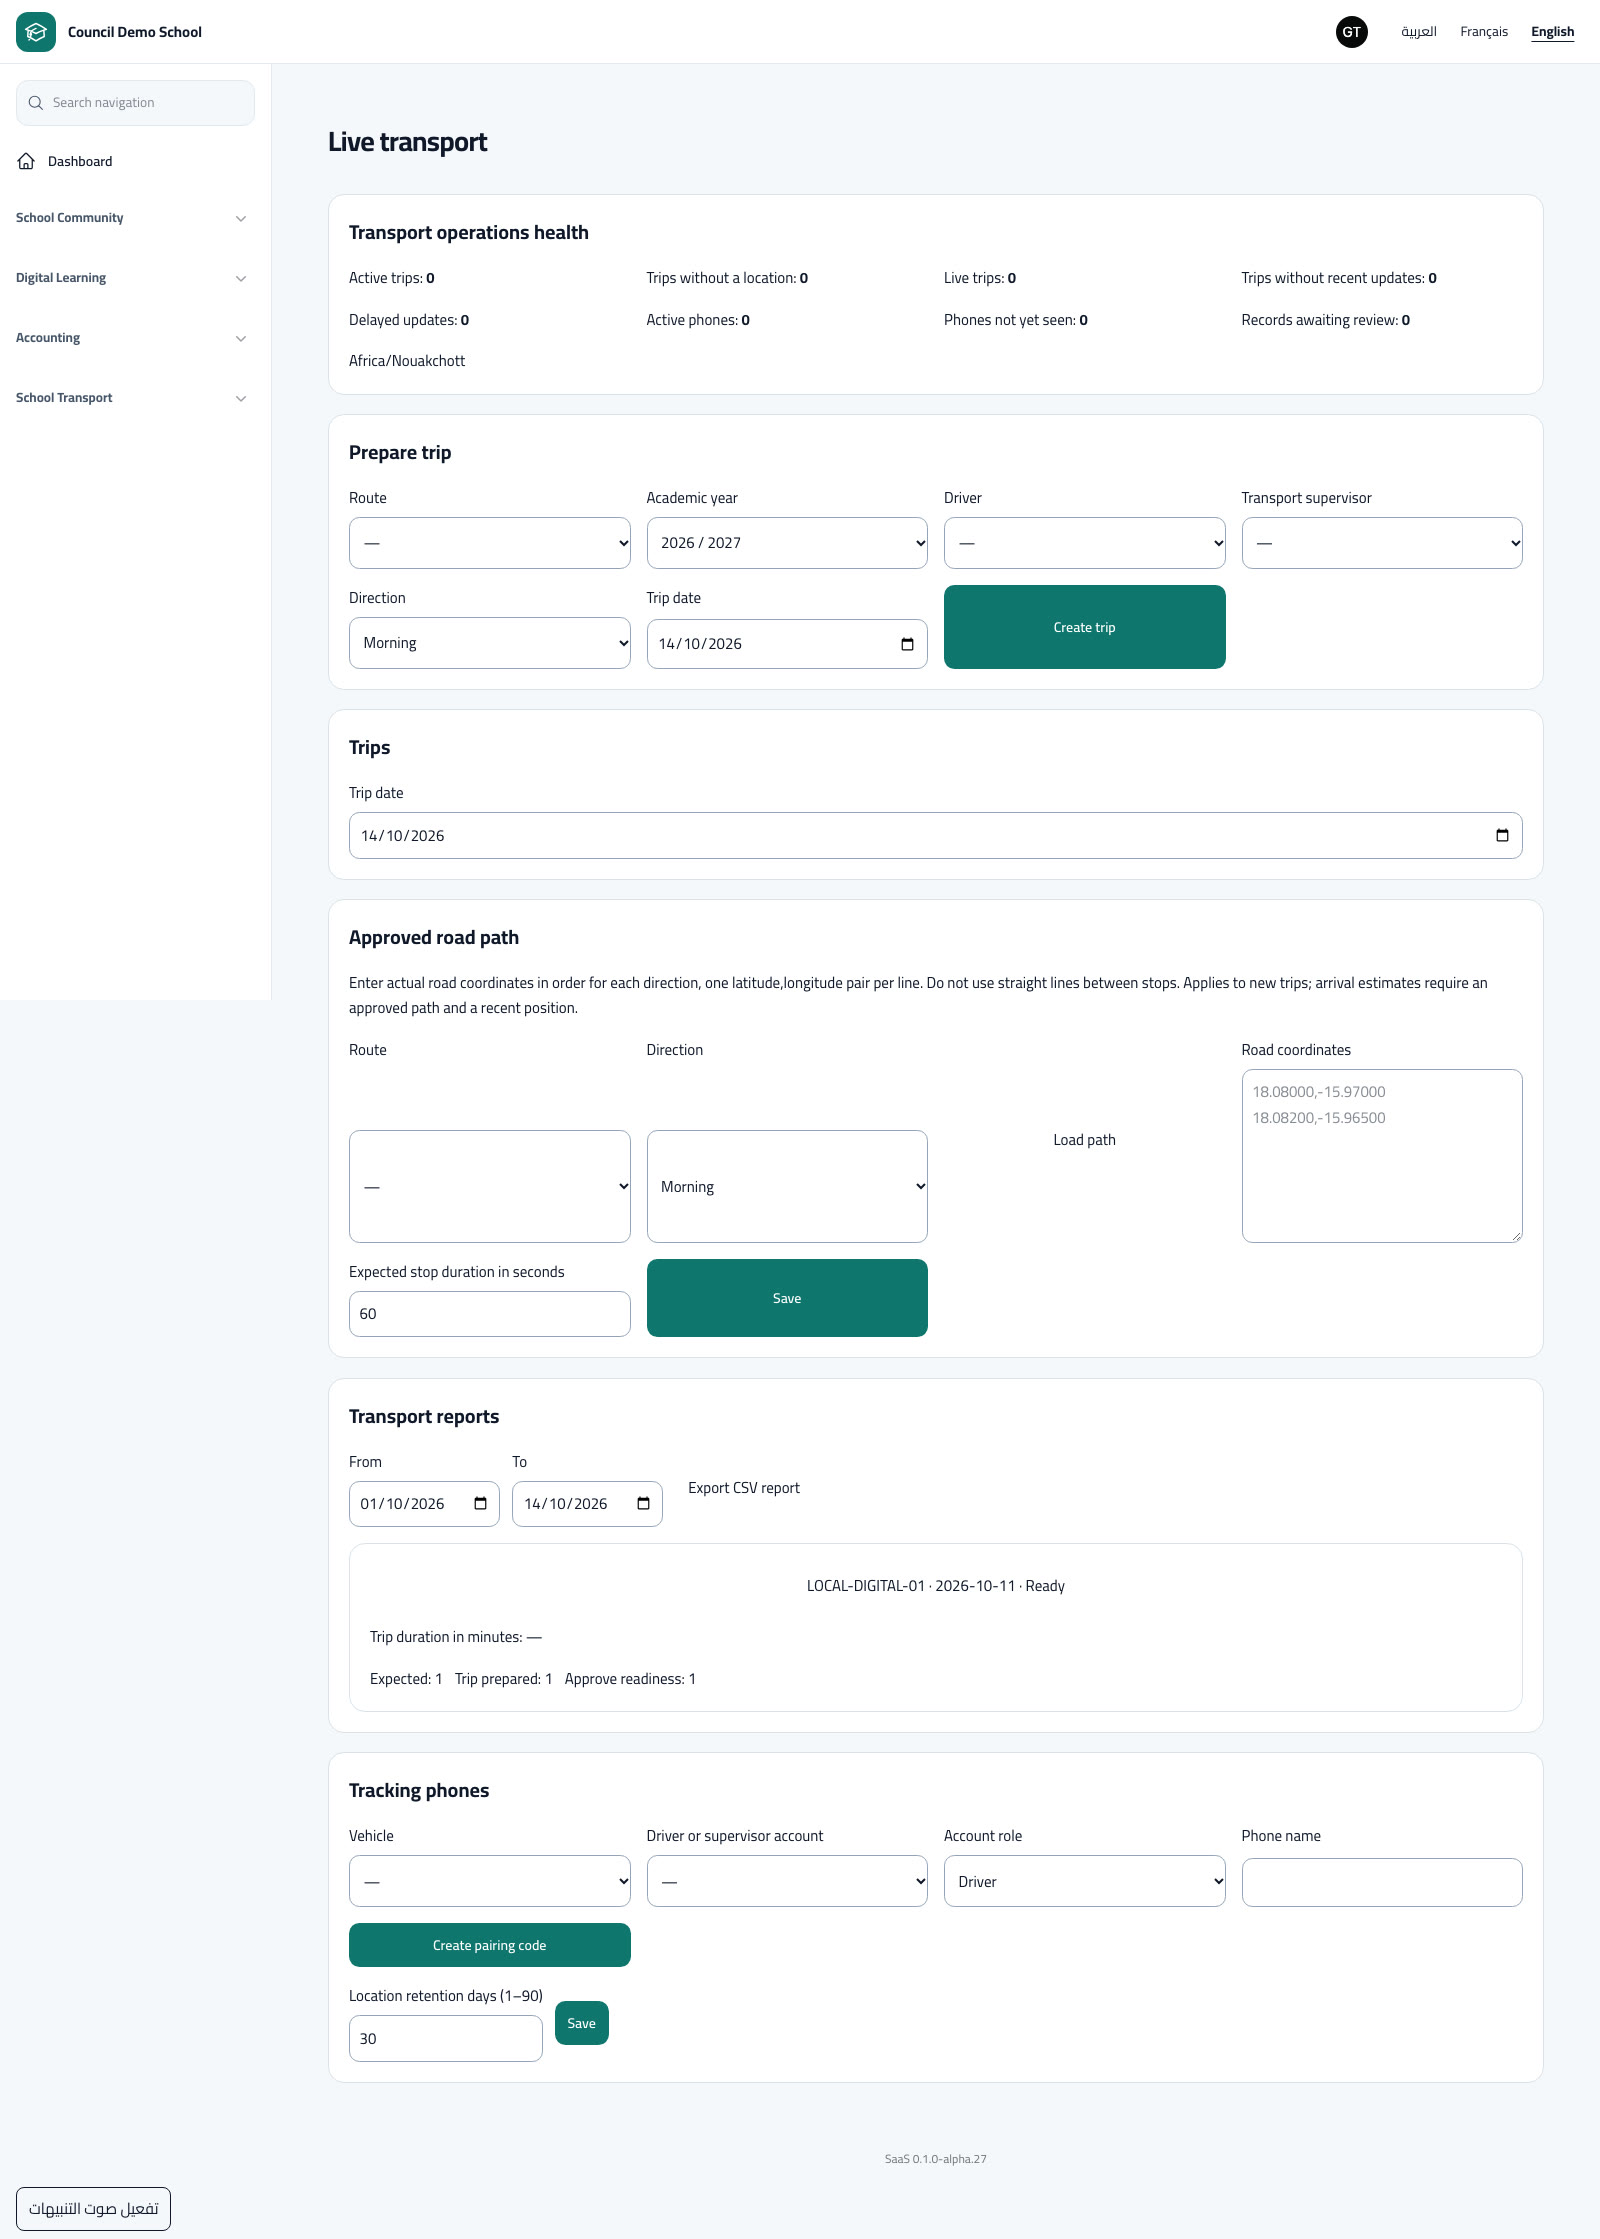Open calendar picker in Trips date field
Screen dimensions: 1600x2239
(x=1502, y=836)
